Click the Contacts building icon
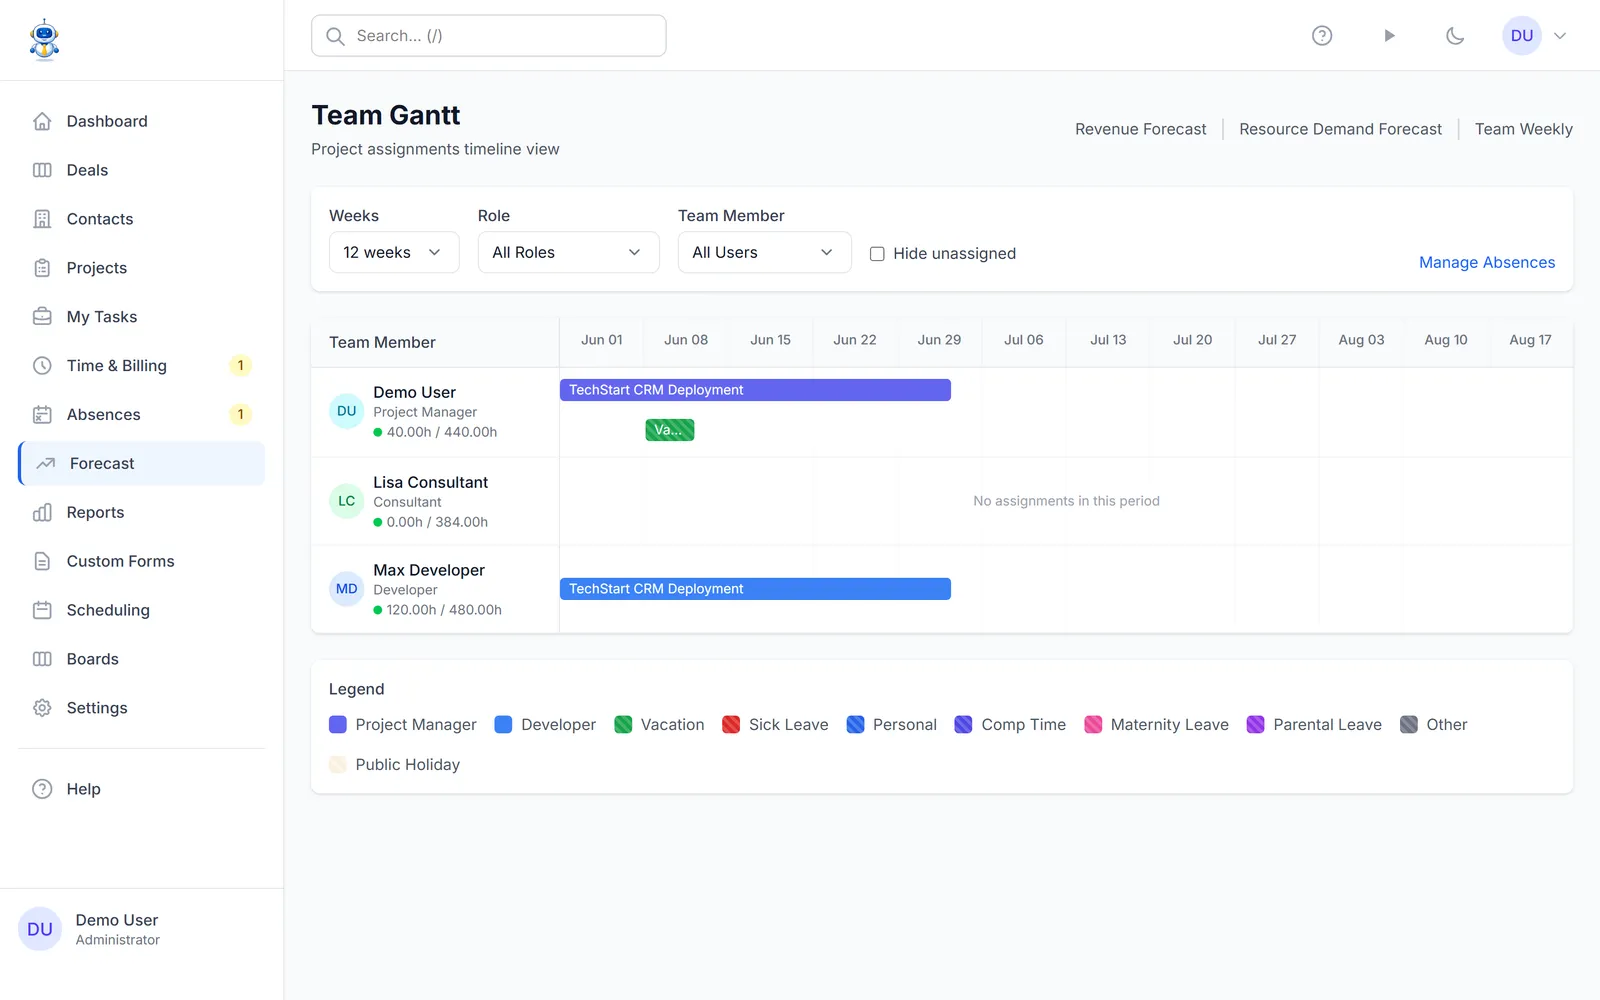The width and height of the screenshot is (1600, 1000). pyautogui.click(x=42, y=219)
